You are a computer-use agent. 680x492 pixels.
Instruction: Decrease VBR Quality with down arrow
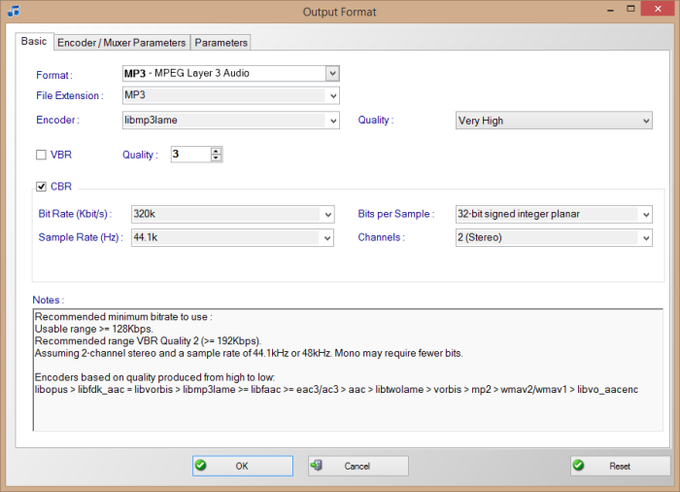tap(216, 158)
